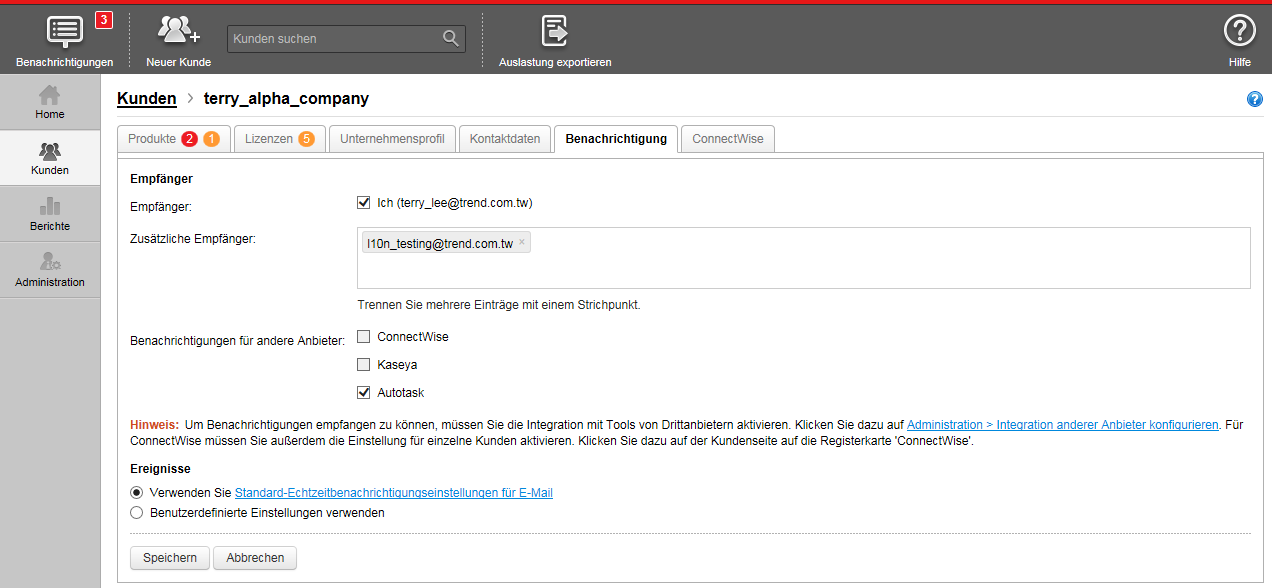Click the blue context help icon
Screen dimensions: 1272x588
click(x=1254, y=99)
